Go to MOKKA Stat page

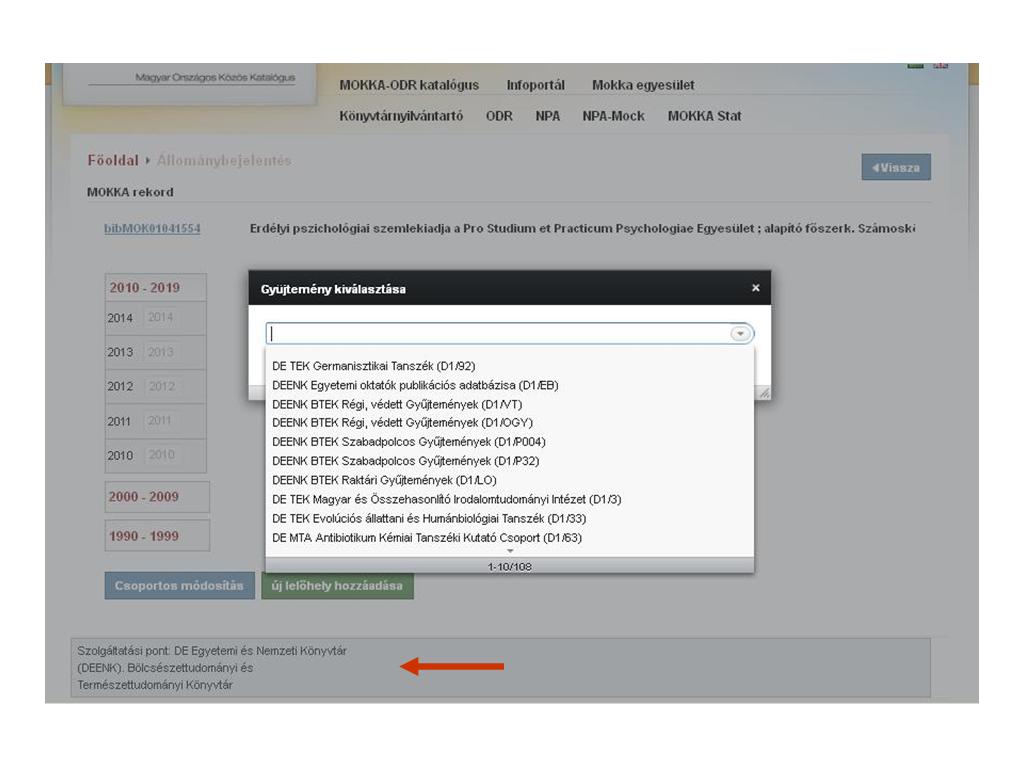[x=704, y=116]
